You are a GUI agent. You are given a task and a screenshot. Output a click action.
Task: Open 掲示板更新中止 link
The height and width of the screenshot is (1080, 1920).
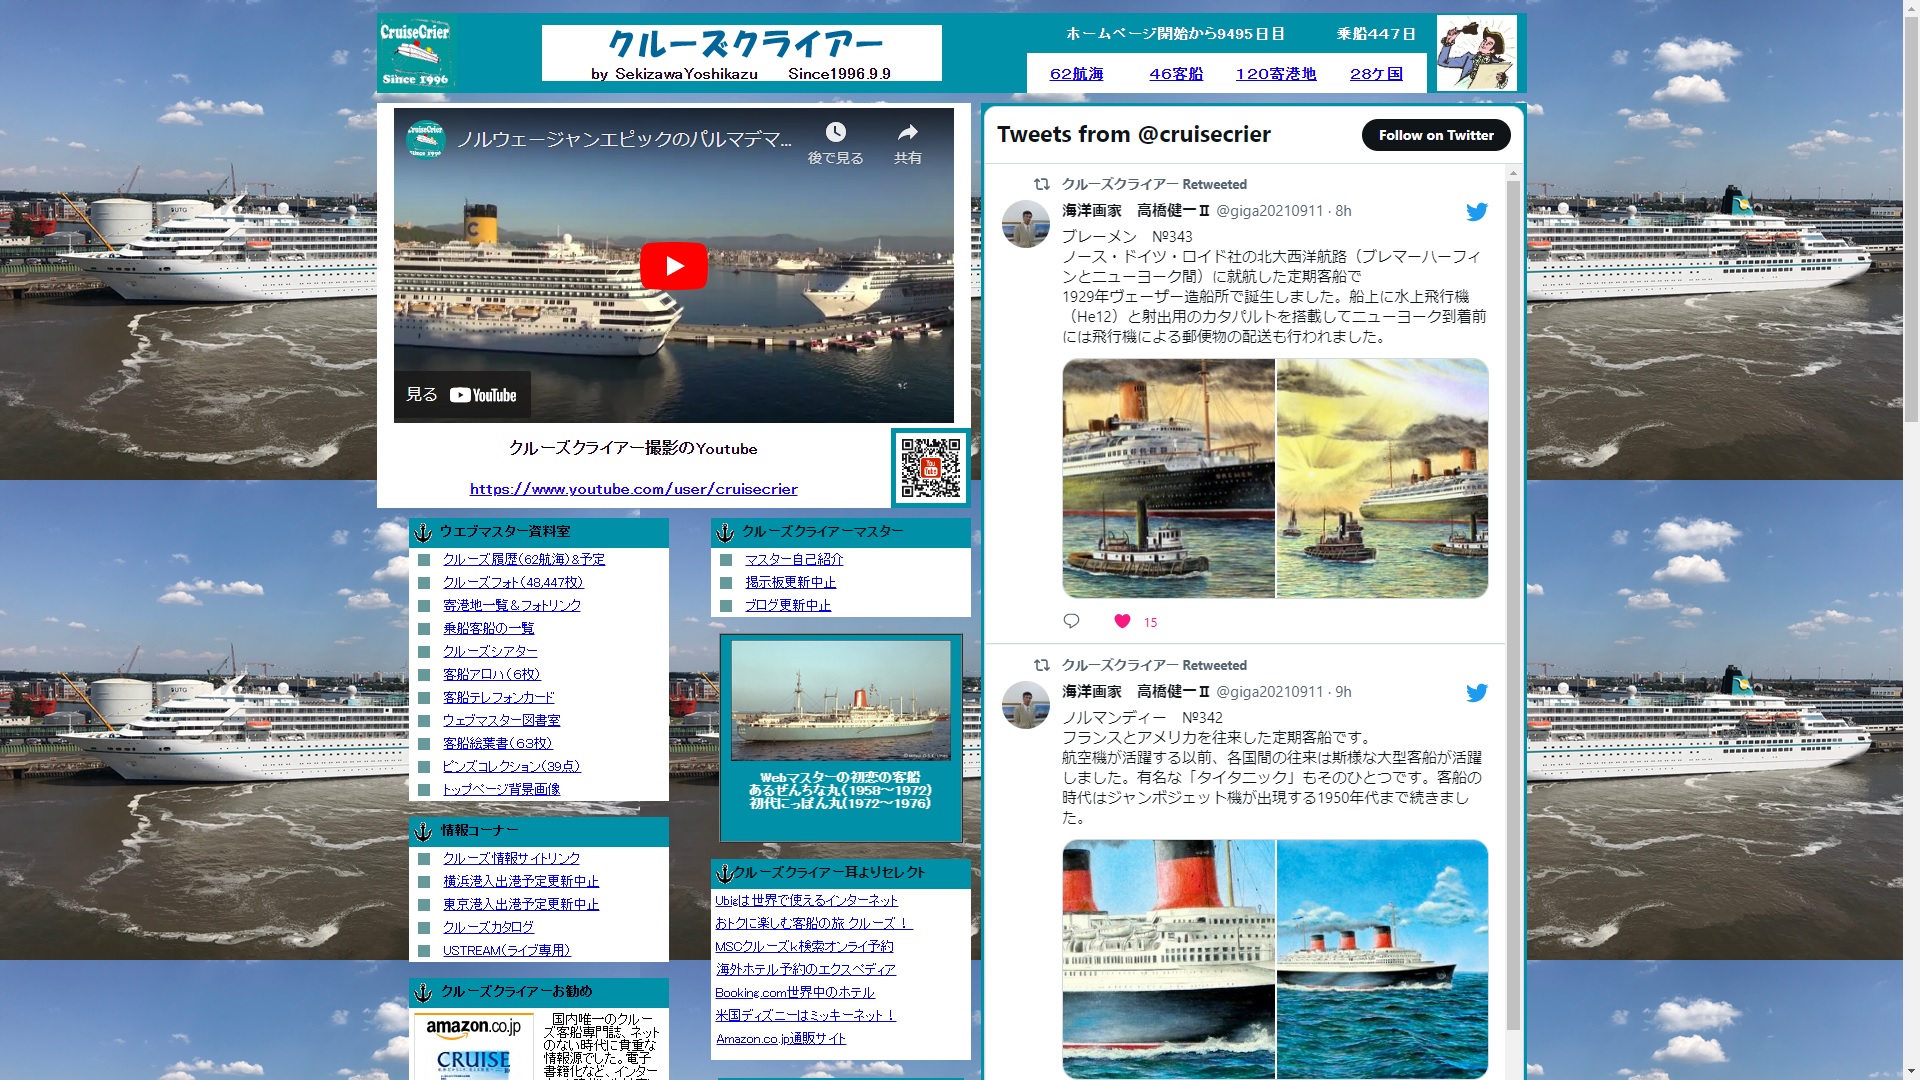790,582
